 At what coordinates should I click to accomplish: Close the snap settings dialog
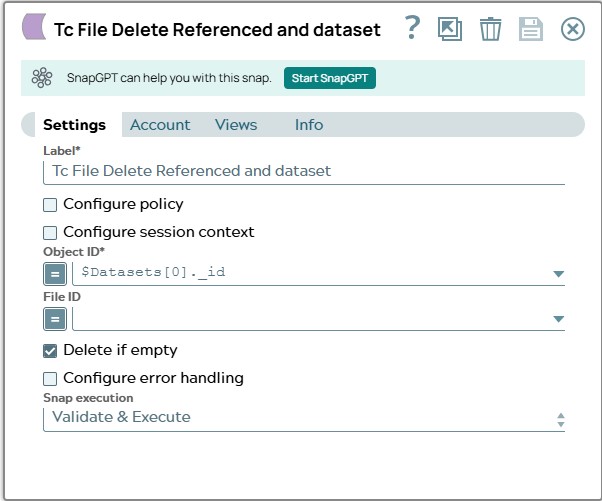[572, 29]
